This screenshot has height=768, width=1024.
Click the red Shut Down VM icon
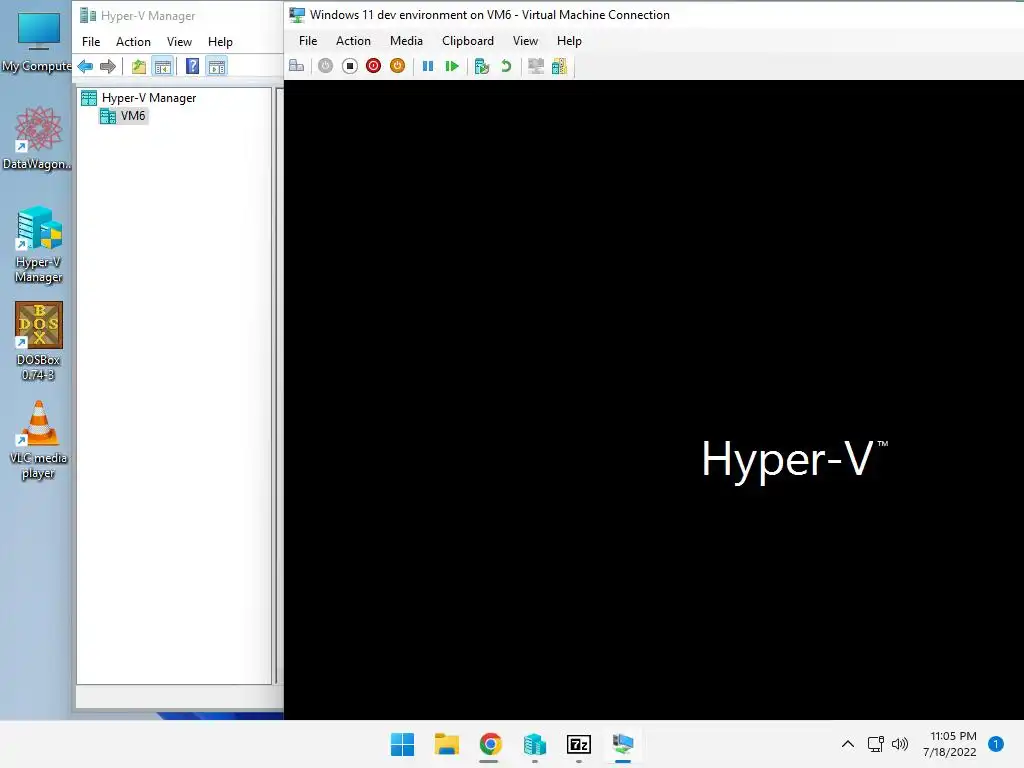[x=373, y=65]
